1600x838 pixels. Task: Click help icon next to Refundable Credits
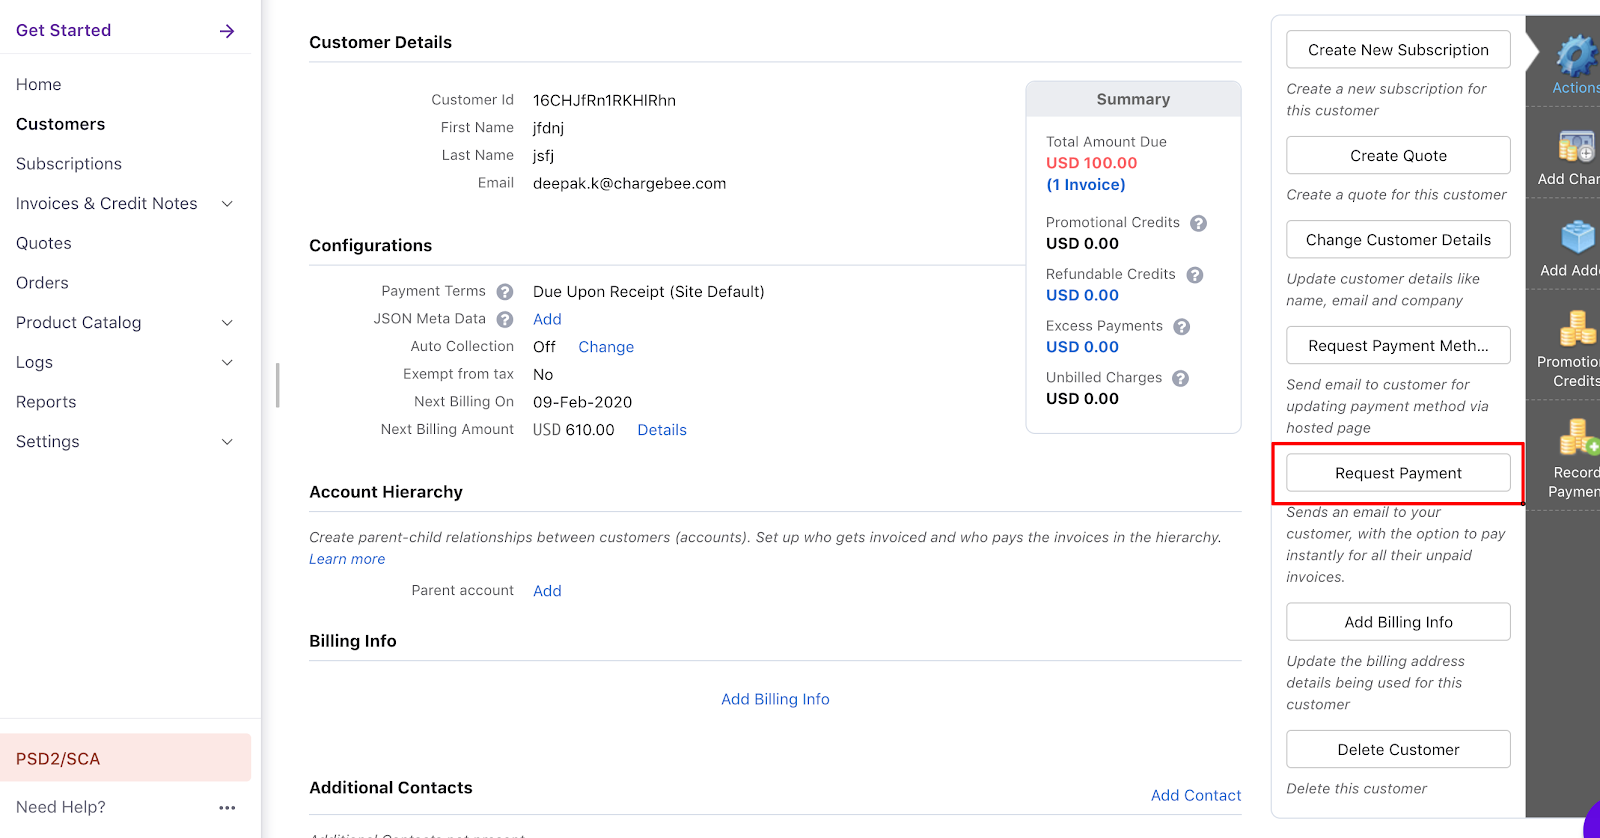1194,275
